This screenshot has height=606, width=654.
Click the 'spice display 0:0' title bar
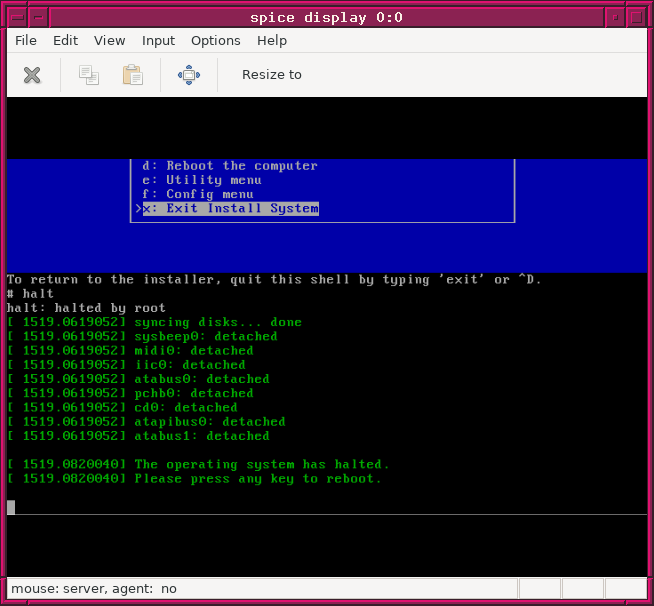click(x=326, y=17)
